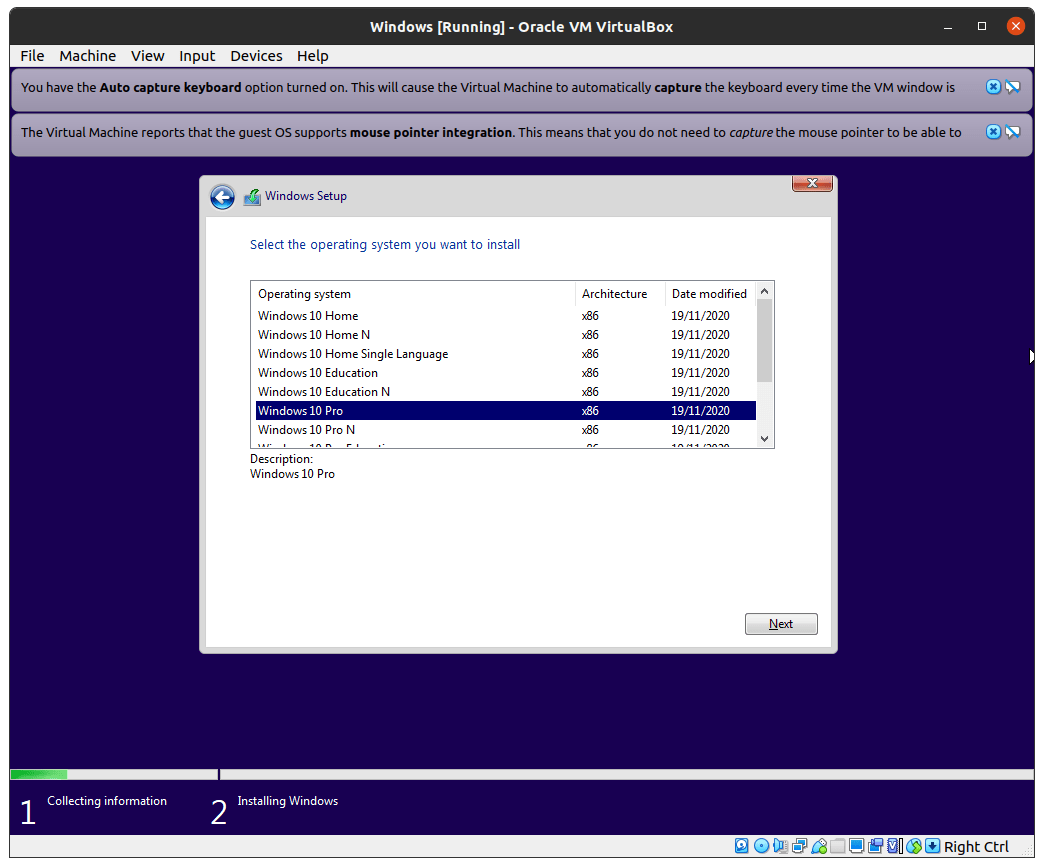Maximize the VirtualBox window
The width and height of the screenshot is (1044, 867).
[981, 27]
